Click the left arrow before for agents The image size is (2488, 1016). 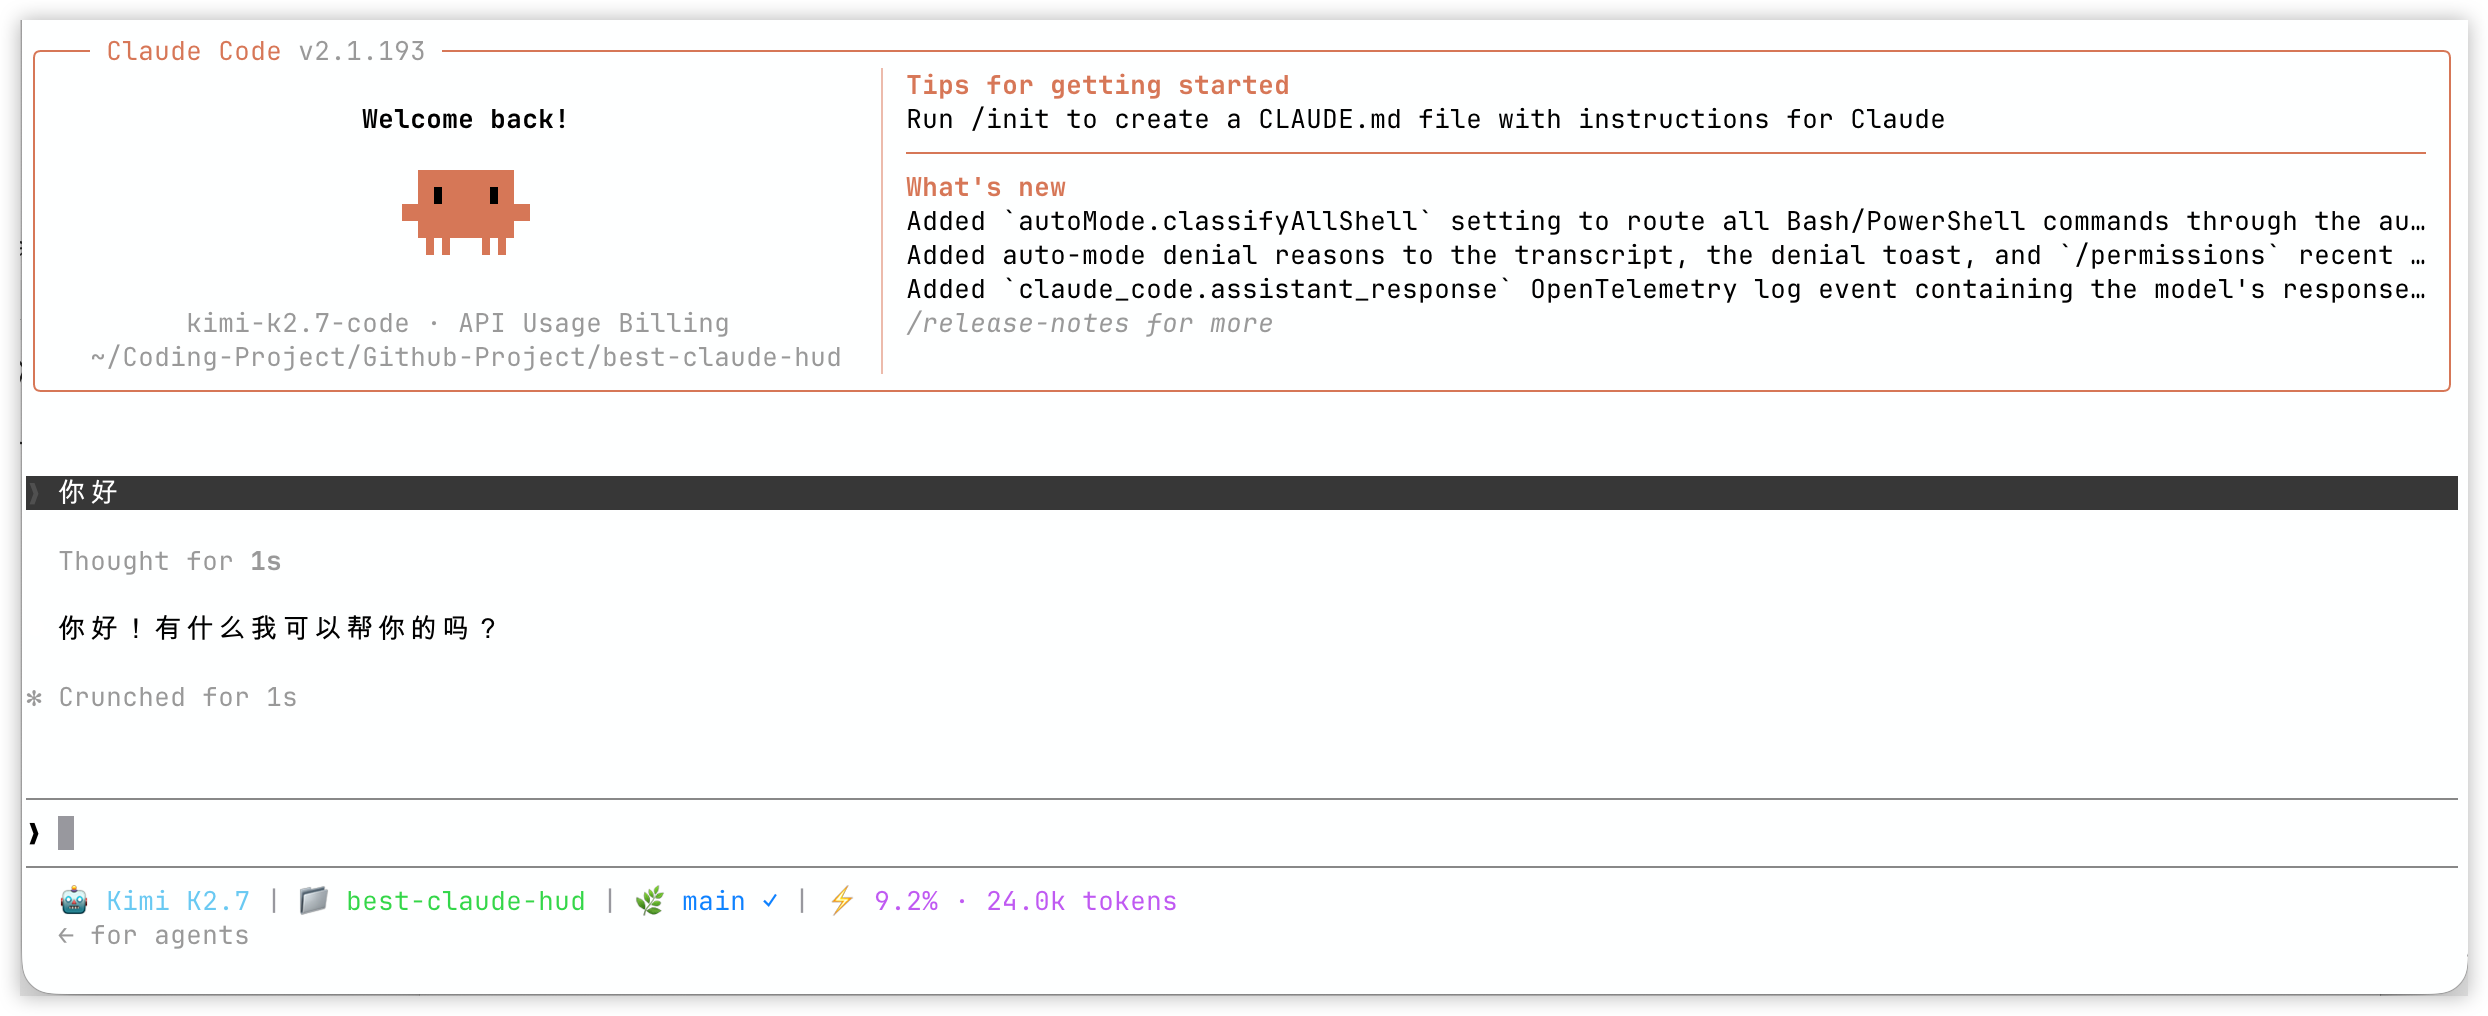click(66, 936)
